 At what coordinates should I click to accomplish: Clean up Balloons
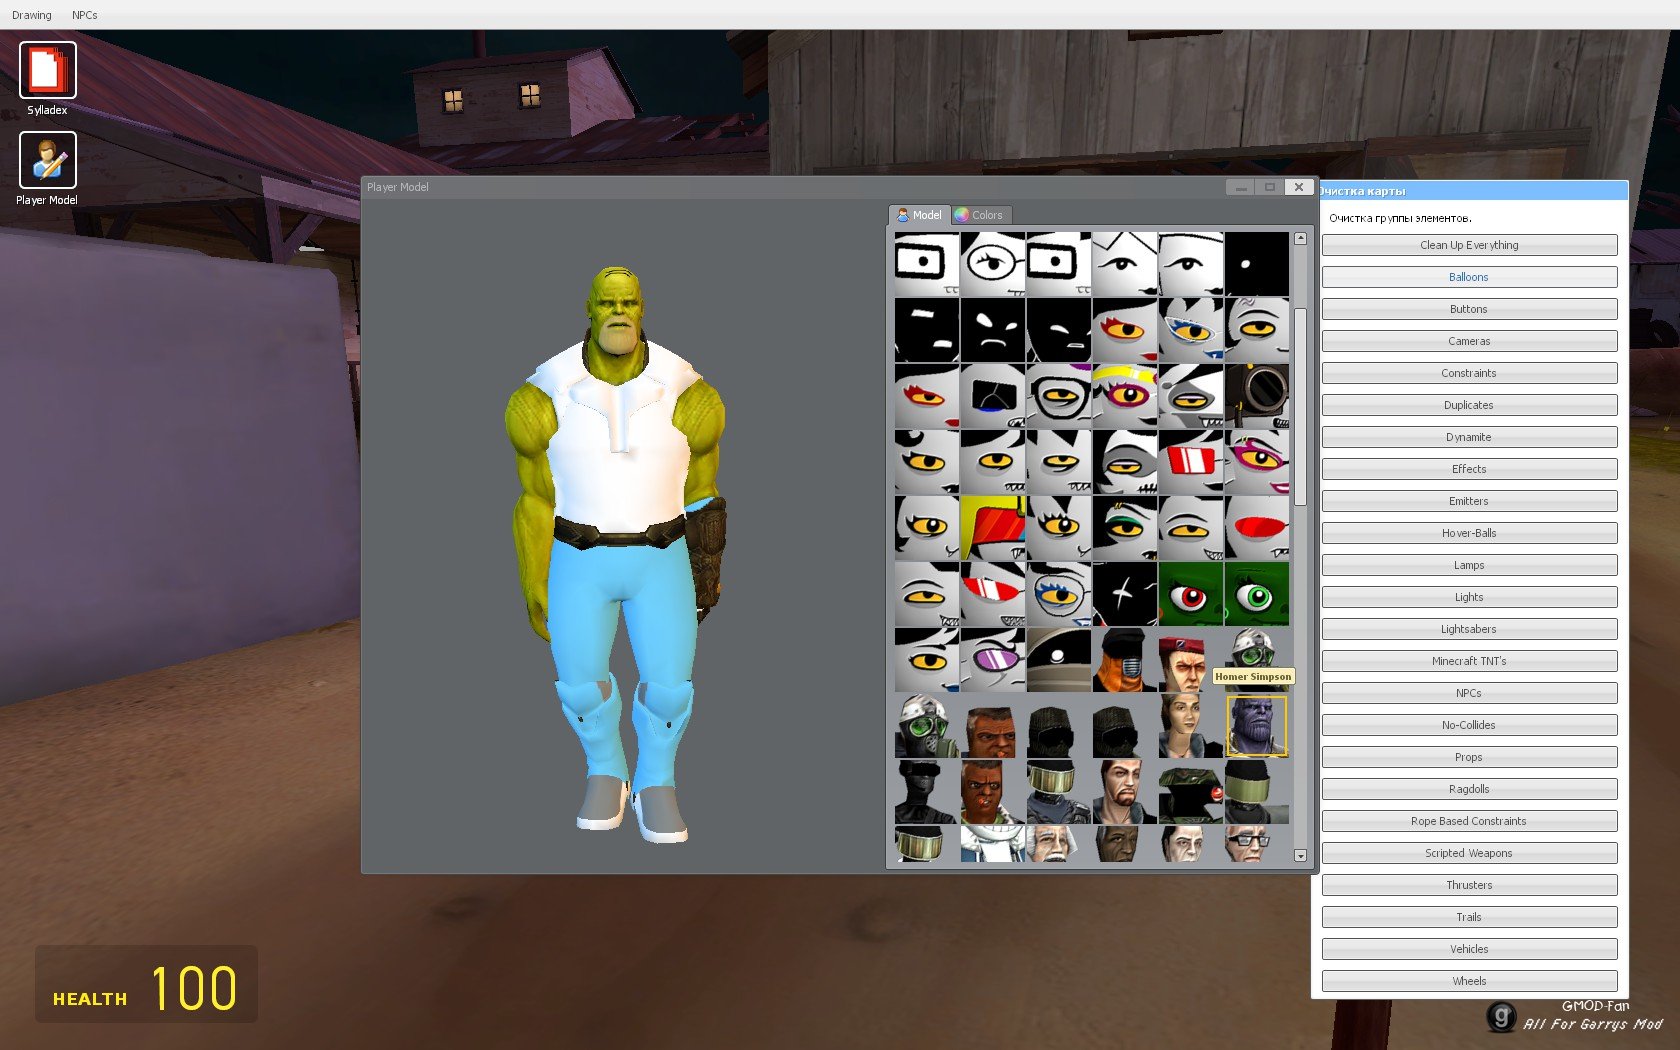click(1469, 277)
